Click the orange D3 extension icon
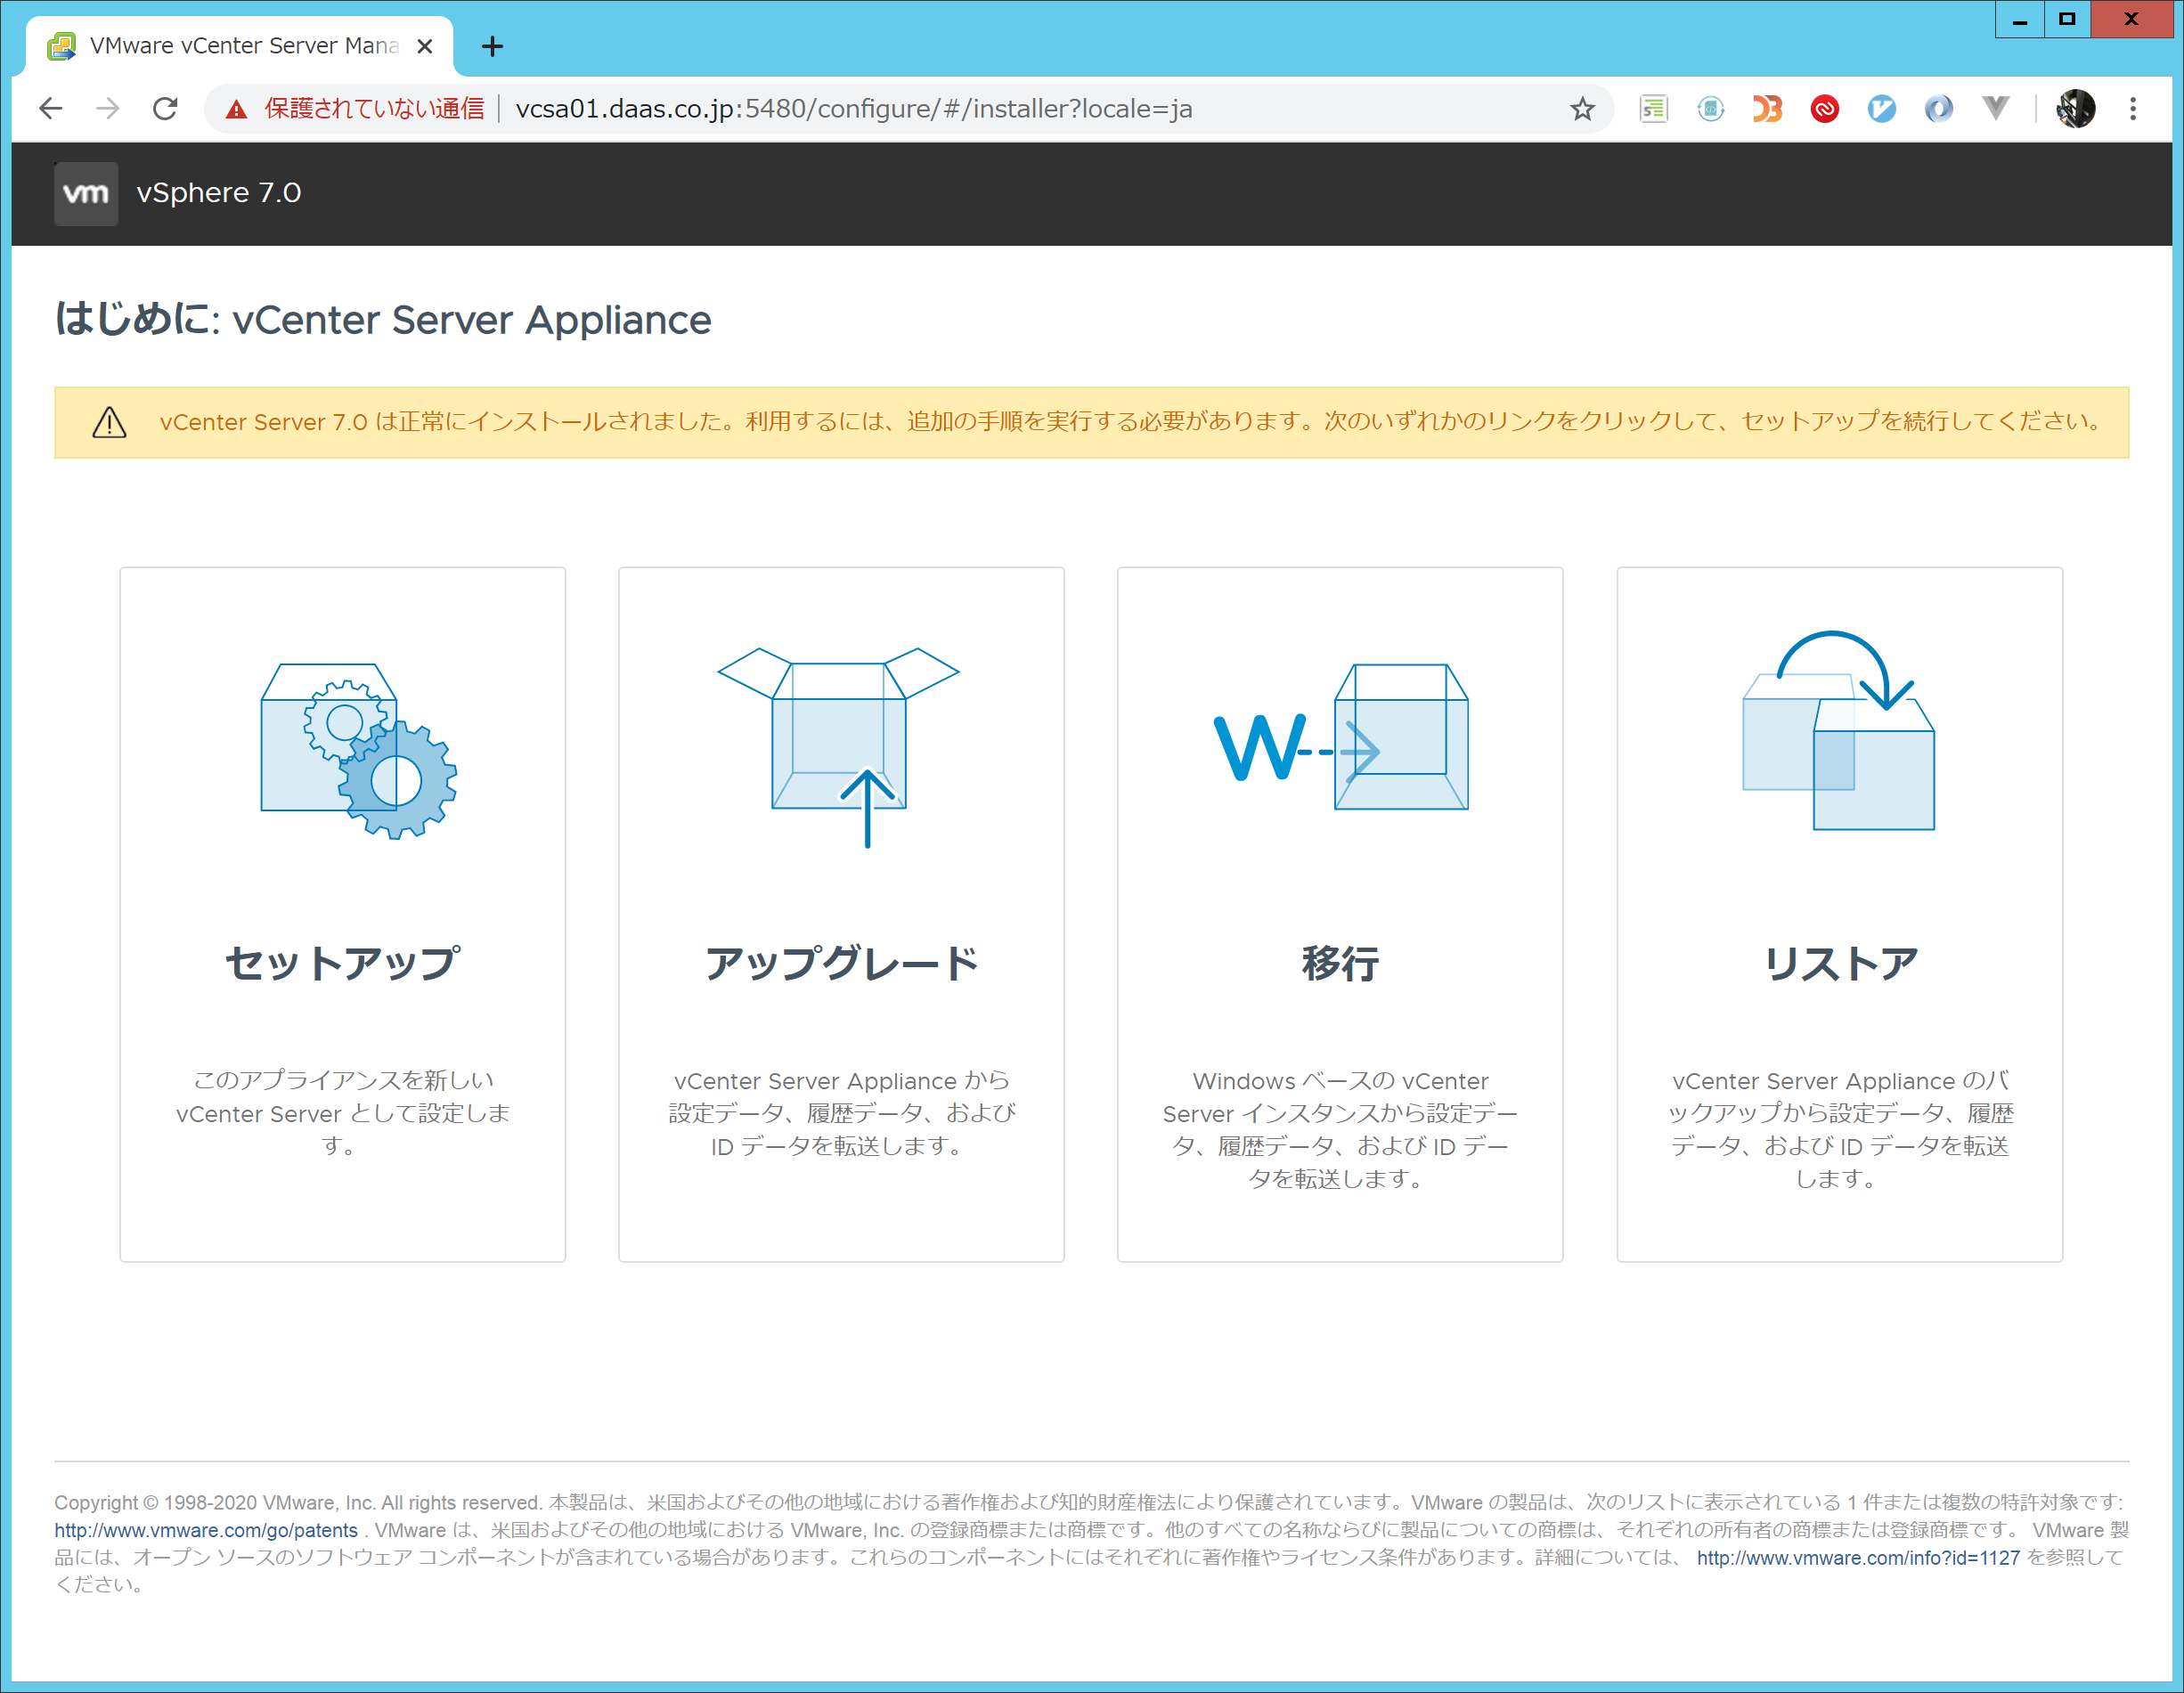The image size is (2184, 1693). [1768, 108]
